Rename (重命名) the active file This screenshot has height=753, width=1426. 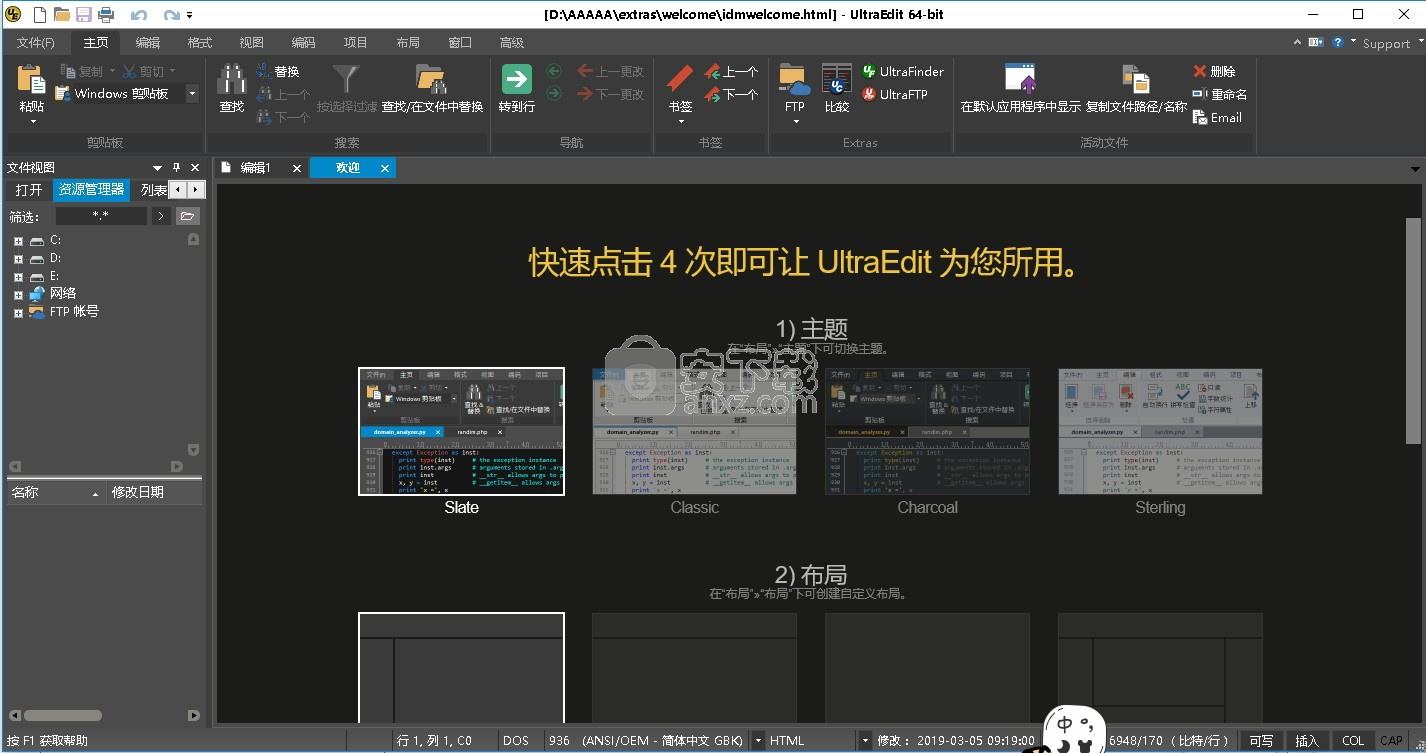[1219, 95]
